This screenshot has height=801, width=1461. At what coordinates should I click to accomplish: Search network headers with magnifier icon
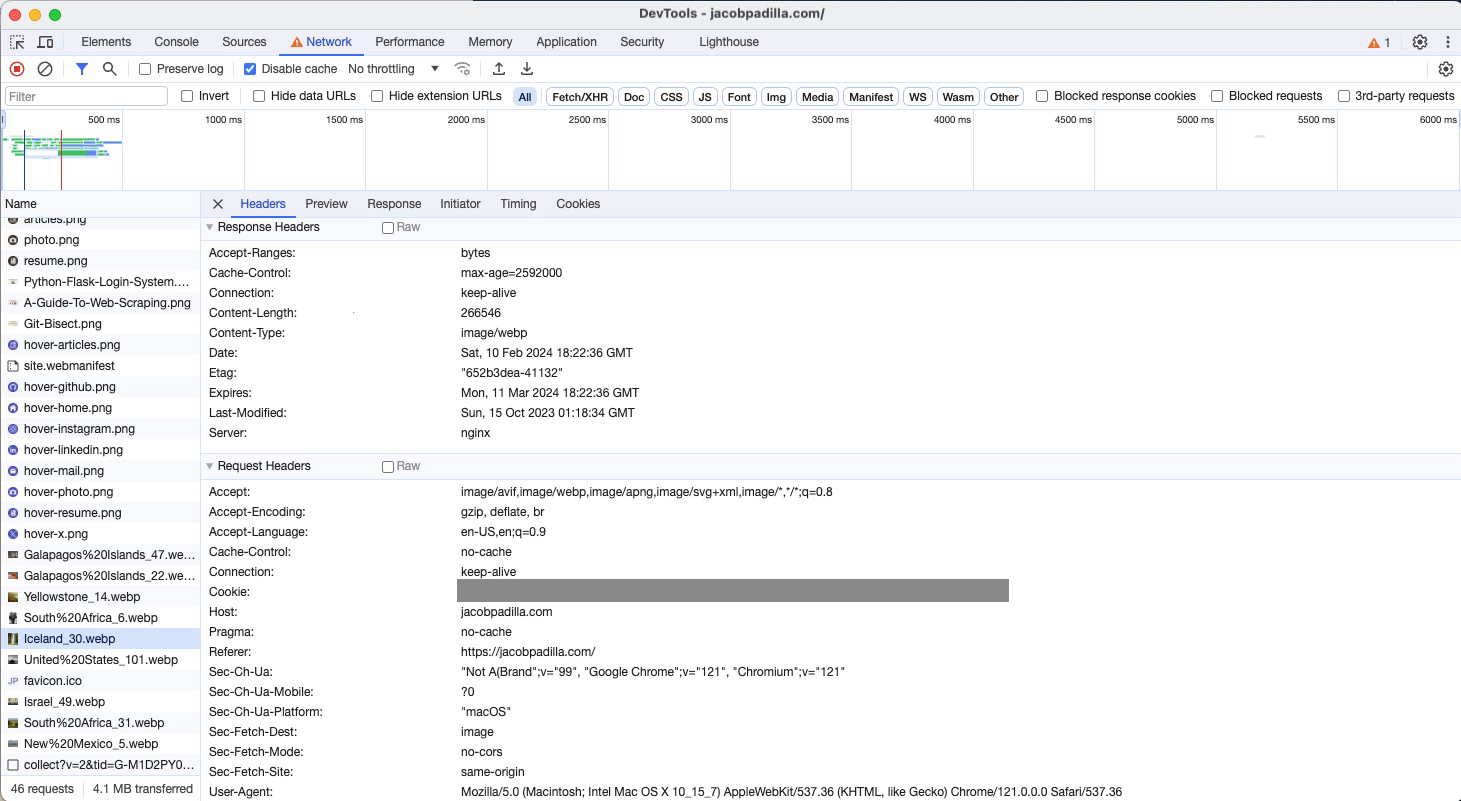tap(110, 69)
